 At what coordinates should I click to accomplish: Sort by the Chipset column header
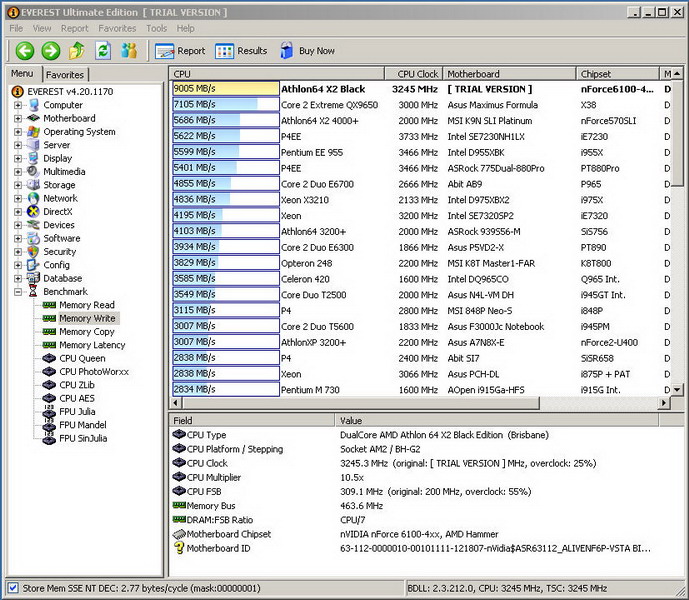(x=618, y=74)
